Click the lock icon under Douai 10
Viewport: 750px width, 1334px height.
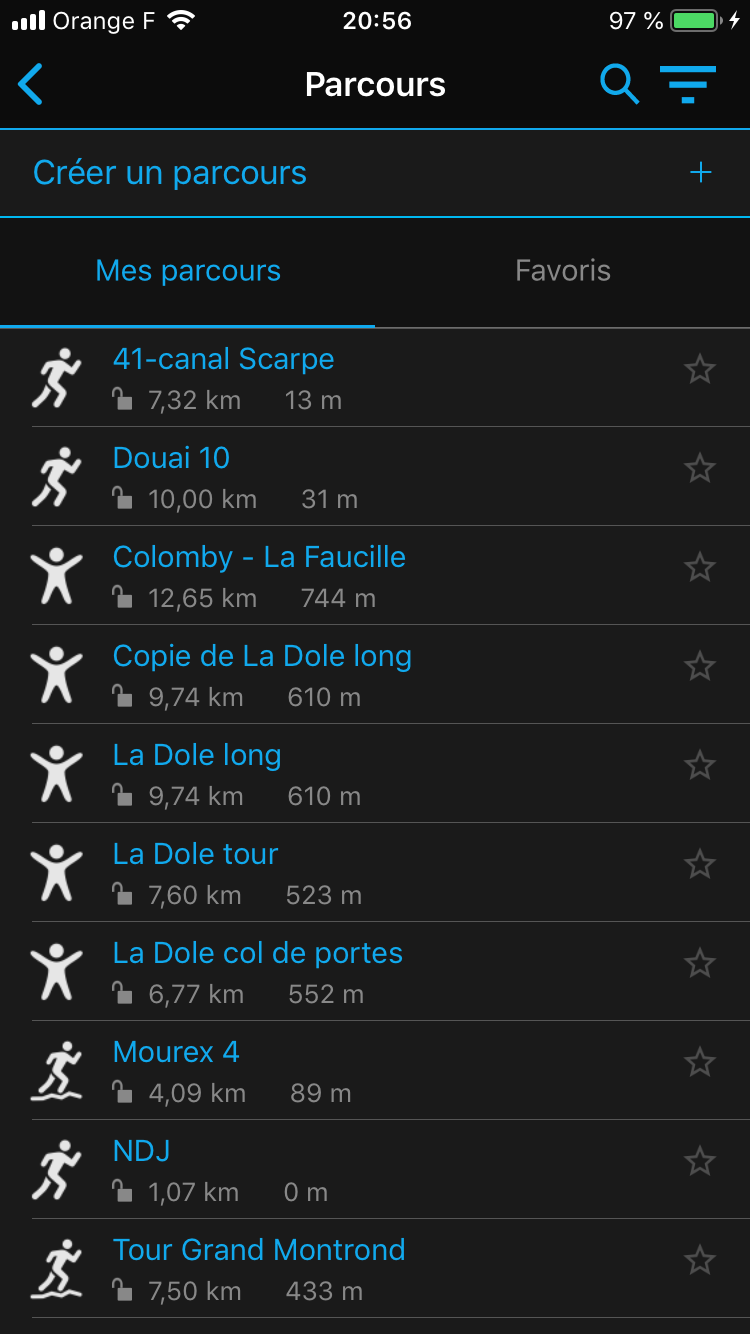click(122, 499)
